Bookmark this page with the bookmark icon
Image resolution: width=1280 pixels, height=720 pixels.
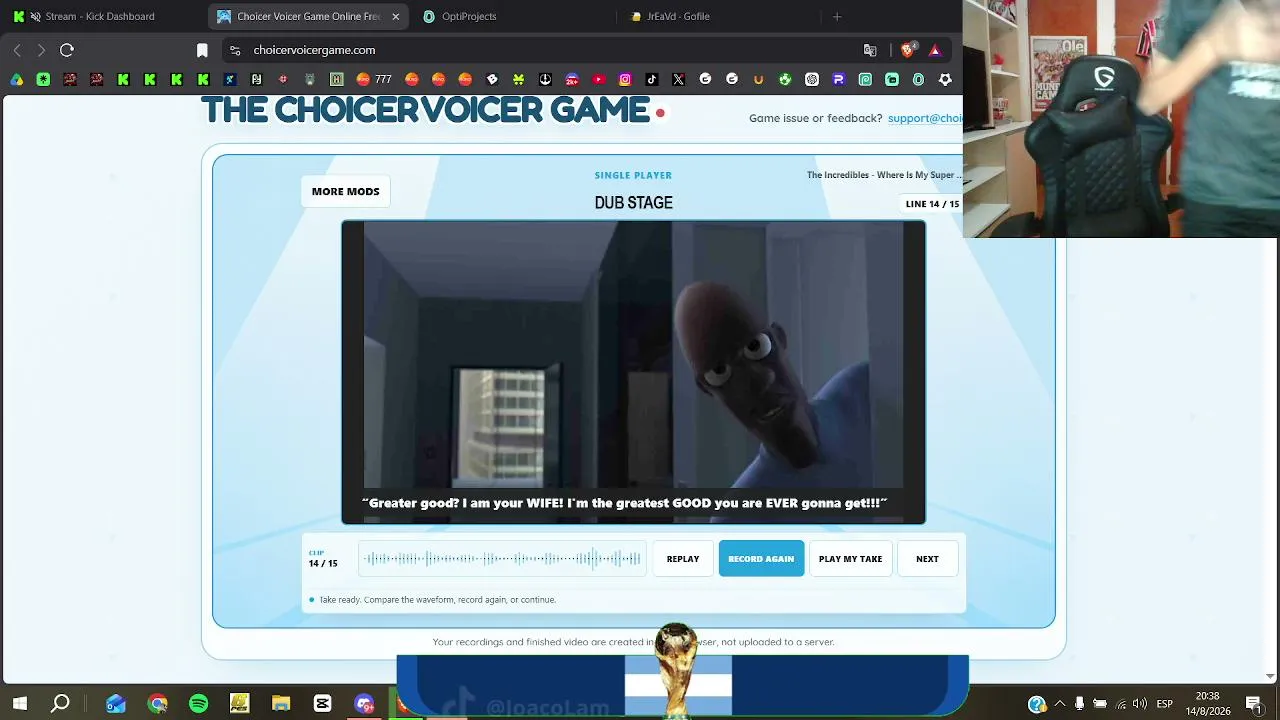(x=202, y=50)
